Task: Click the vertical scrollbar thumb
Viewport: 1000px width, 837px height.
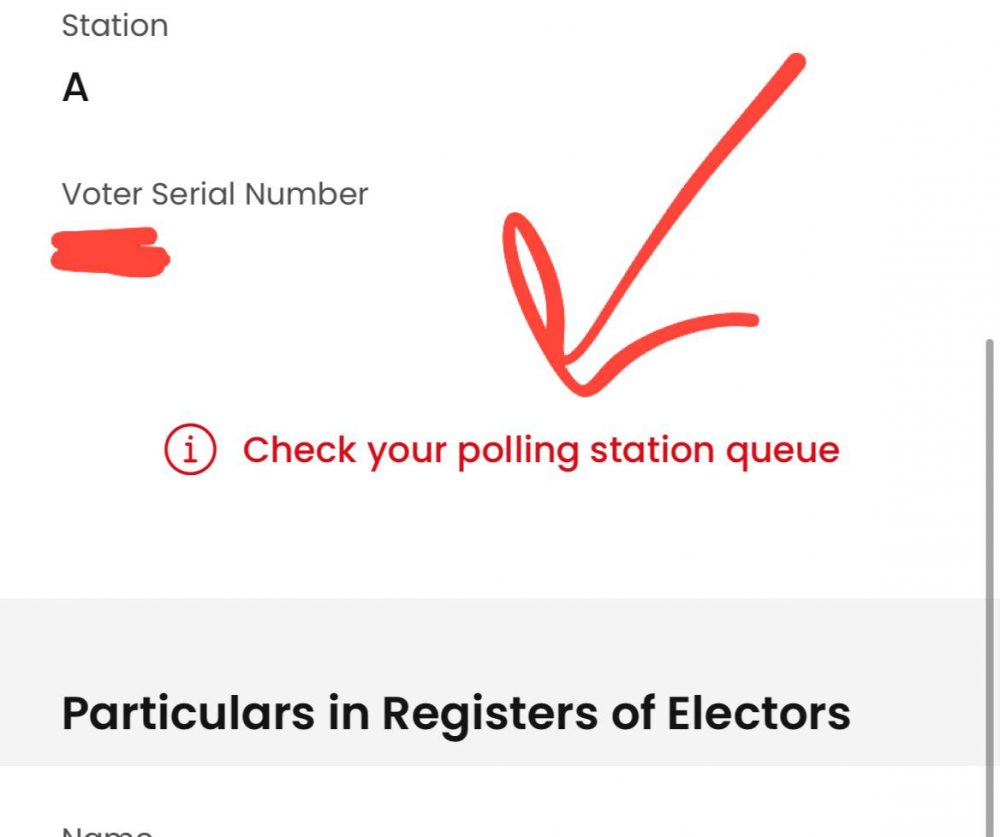Action: 990,587
